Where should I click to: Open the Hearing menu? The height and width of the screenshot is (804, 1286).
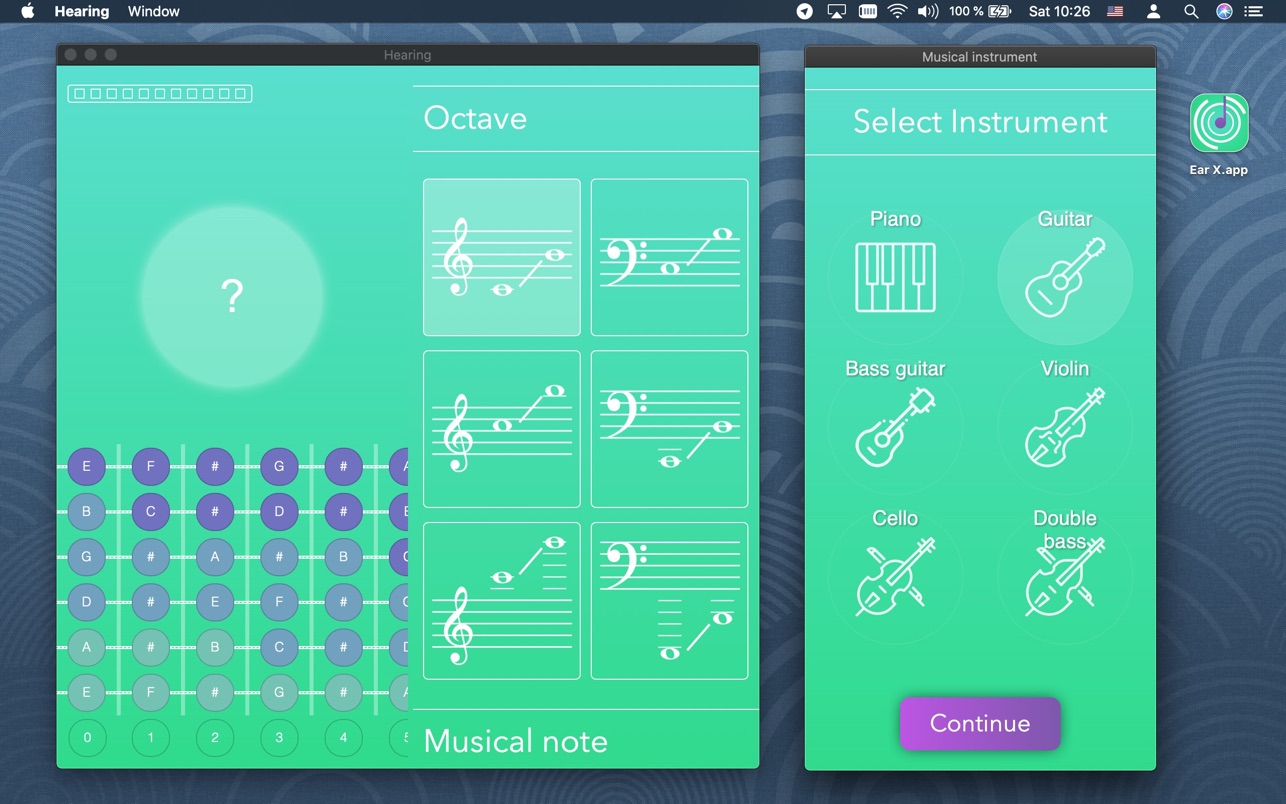point(82,11)
